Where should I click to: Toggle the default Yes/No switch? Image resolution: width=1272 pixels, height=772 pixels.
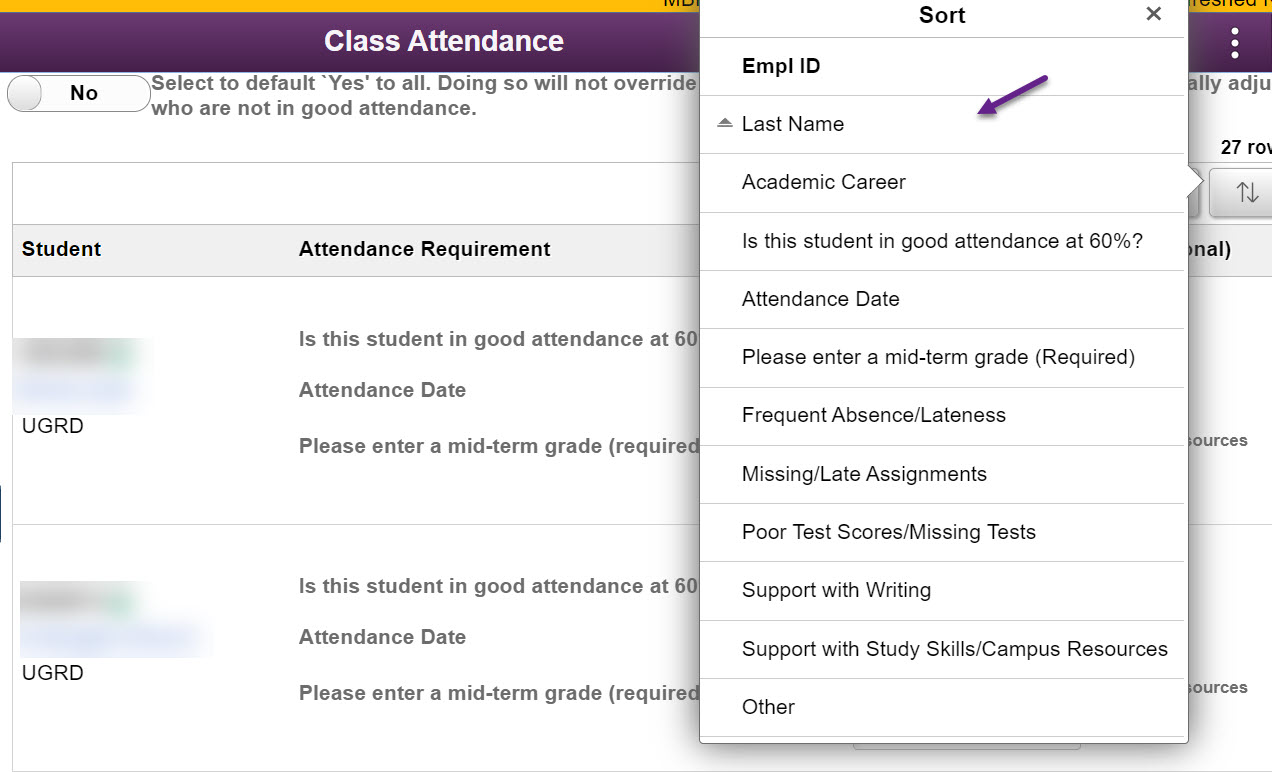78,93
